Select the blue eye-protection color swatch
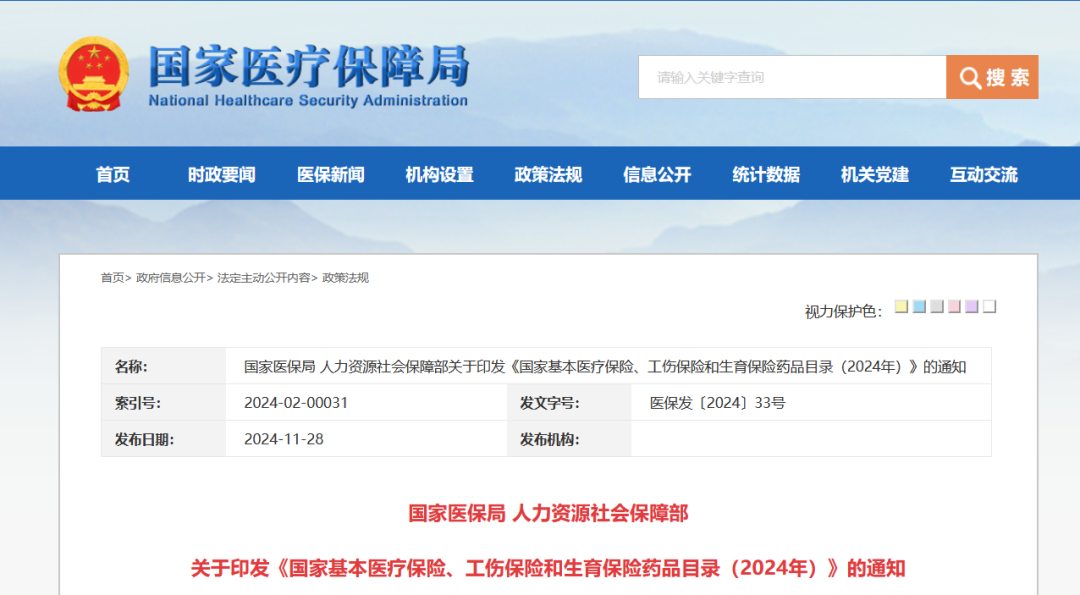Image resolution: width=1080 pixels, height=595 pixels. [919, 306]
